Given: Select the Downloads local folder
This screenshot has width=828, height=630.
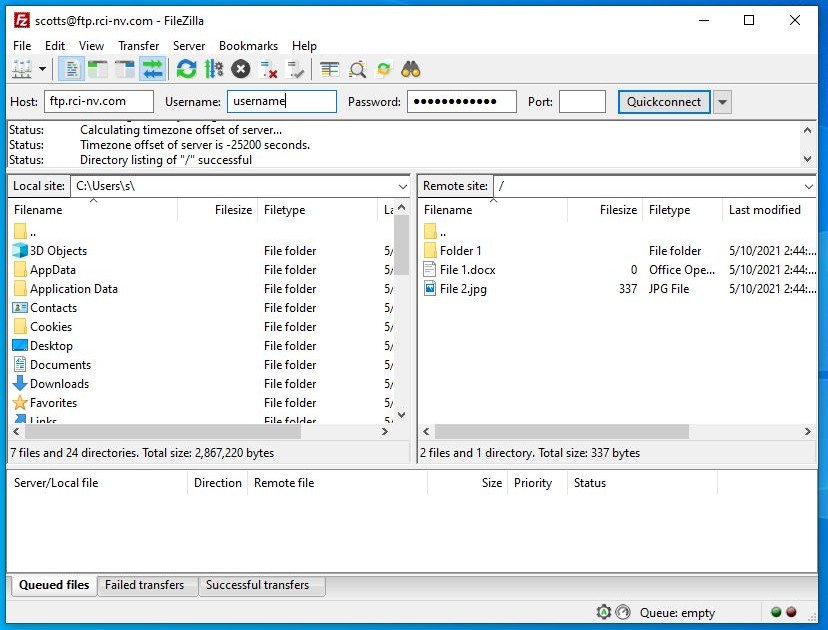Looking at the screenshot, I should point(59,384).
